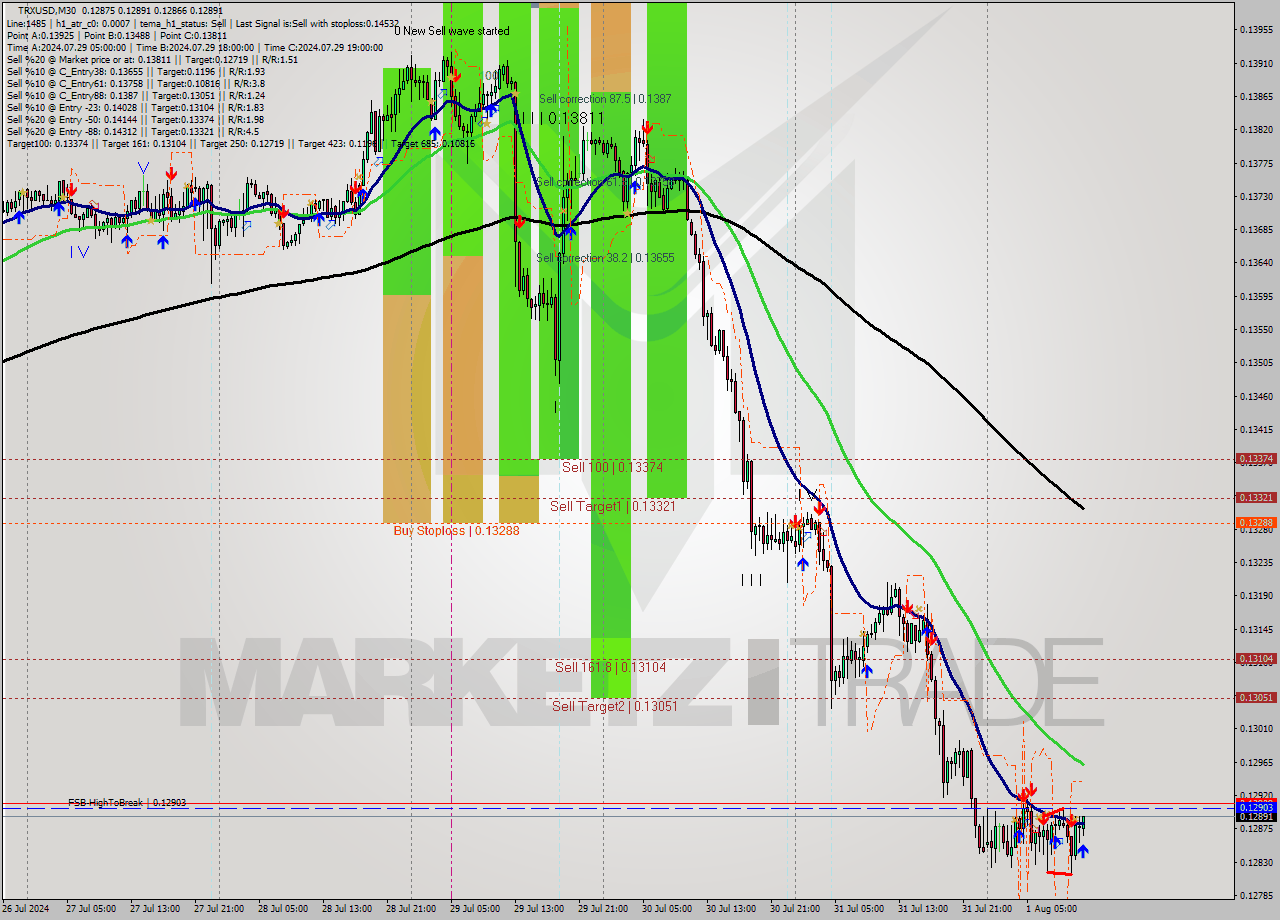Click the '0.13811' point C value label
The image size is (1280, 920).
(x=576, y=118)
